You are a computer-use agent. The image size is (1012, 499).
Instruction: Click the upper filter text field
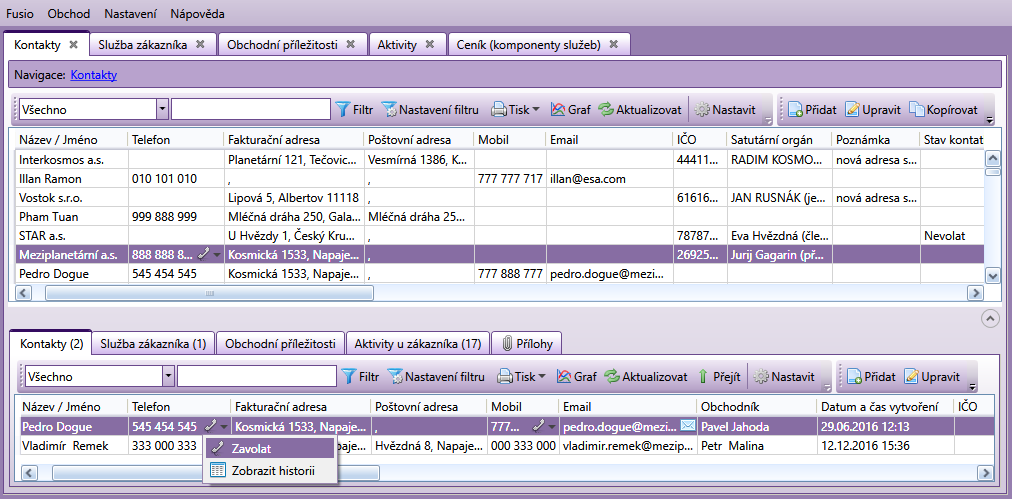tap(250, 109)
